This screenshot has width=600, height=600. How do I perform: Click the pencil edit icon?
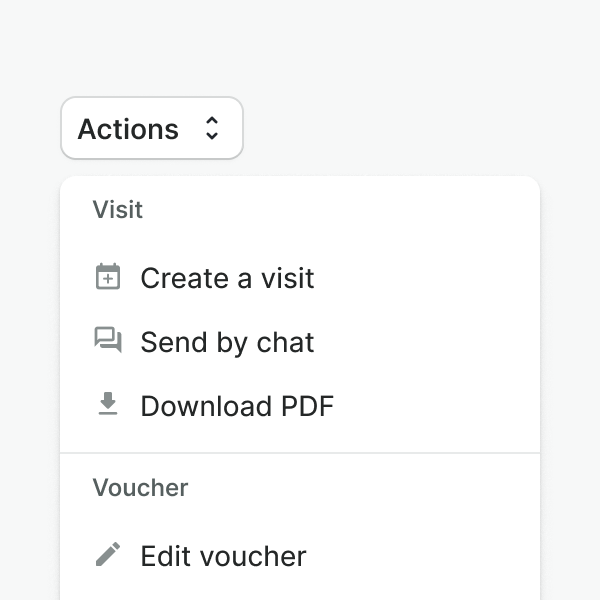[108, 554]
